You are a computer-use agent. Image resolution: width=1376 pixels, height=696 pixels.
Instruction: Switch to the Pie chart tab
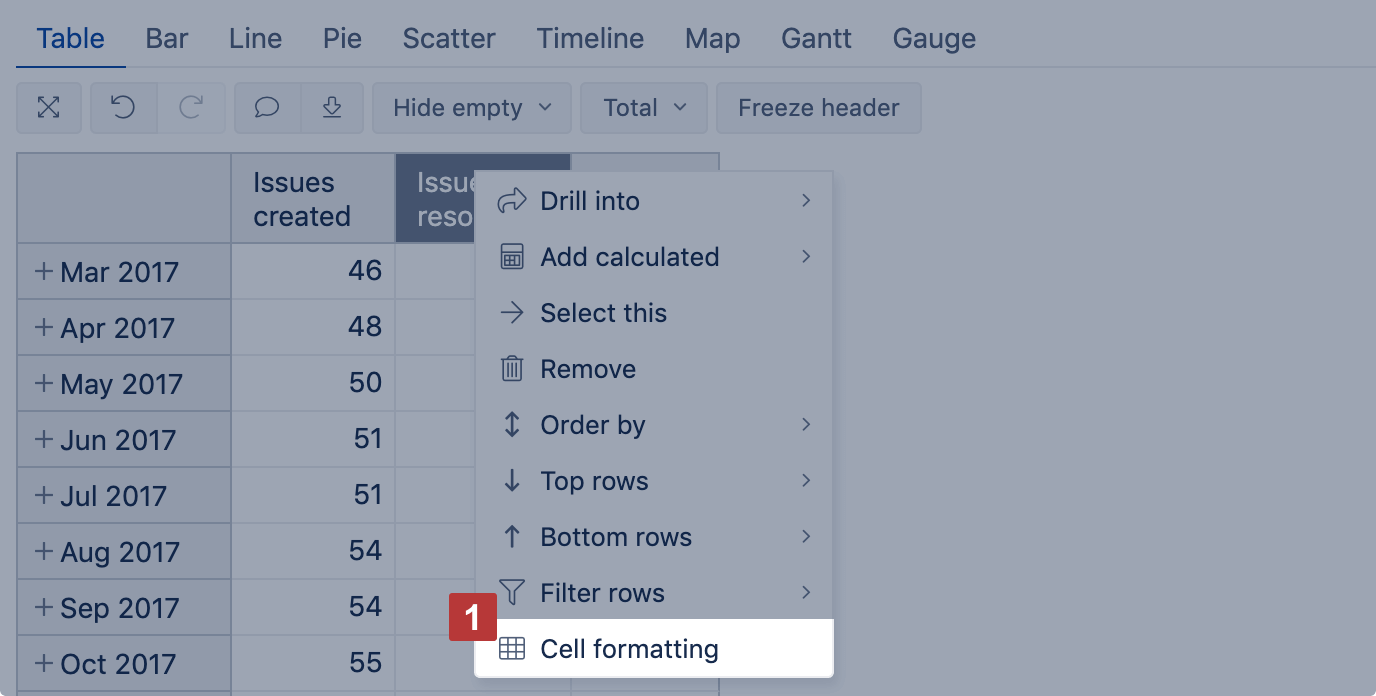click(x=342, y=38)
